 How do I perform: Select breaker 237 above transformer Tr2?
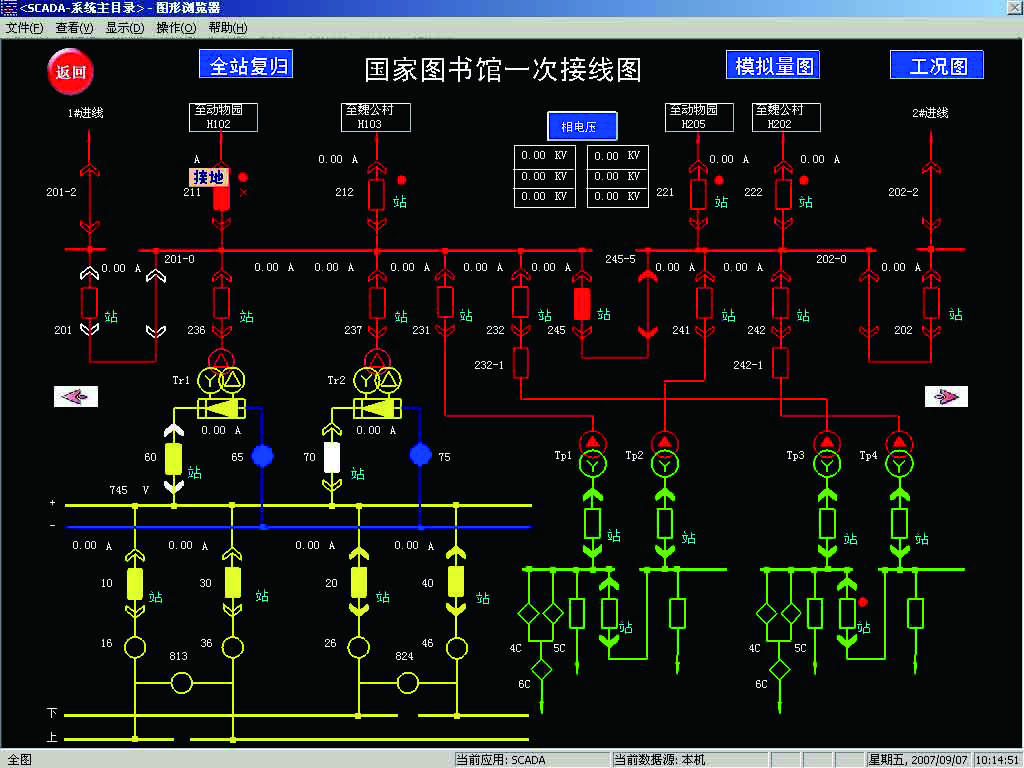click(x=377, y=303)
